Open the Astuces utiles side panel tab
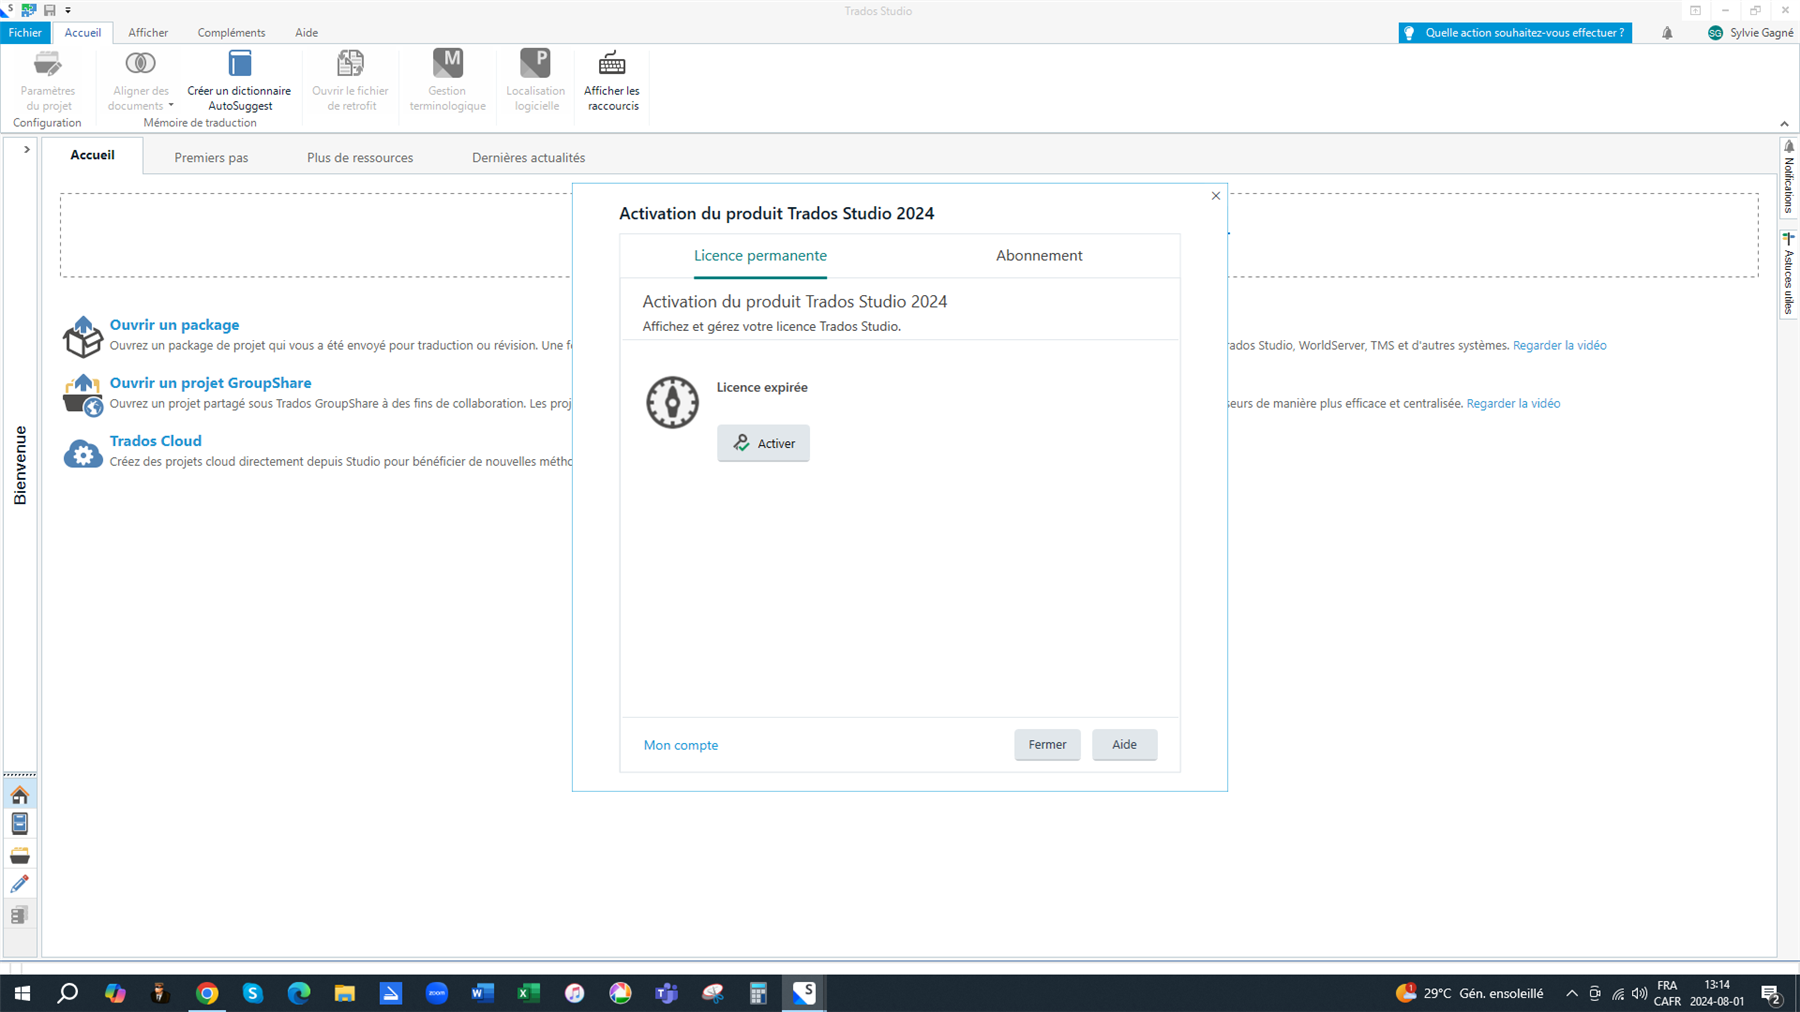 1789,275
